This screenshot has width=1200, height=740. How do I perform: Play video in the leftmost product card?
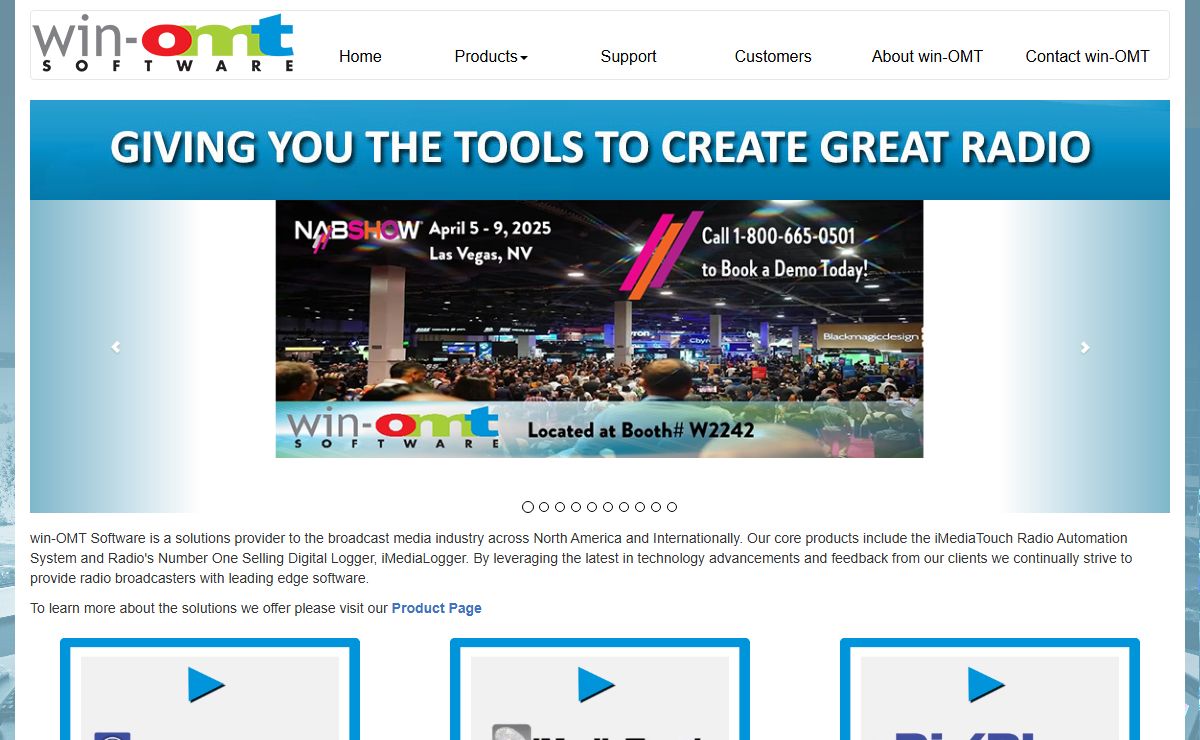pos(206,685)
